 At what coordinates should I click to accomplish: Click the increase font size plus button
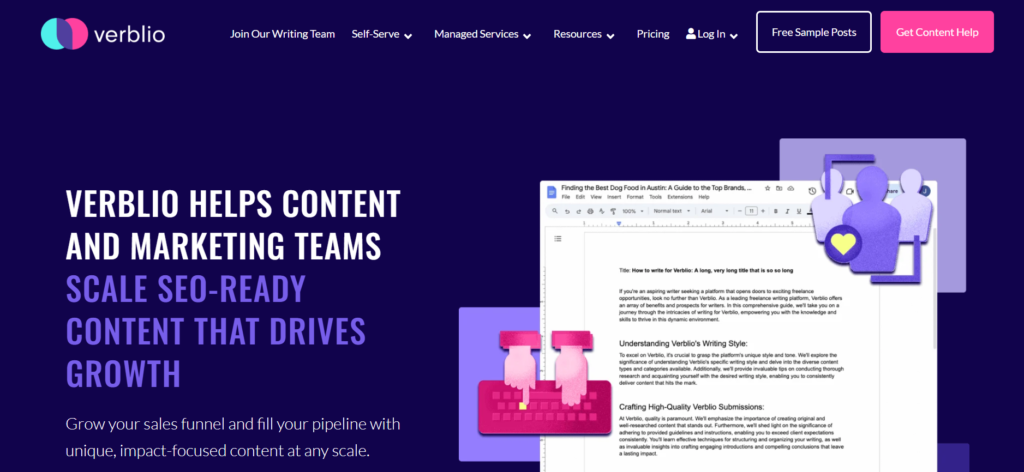763,212
